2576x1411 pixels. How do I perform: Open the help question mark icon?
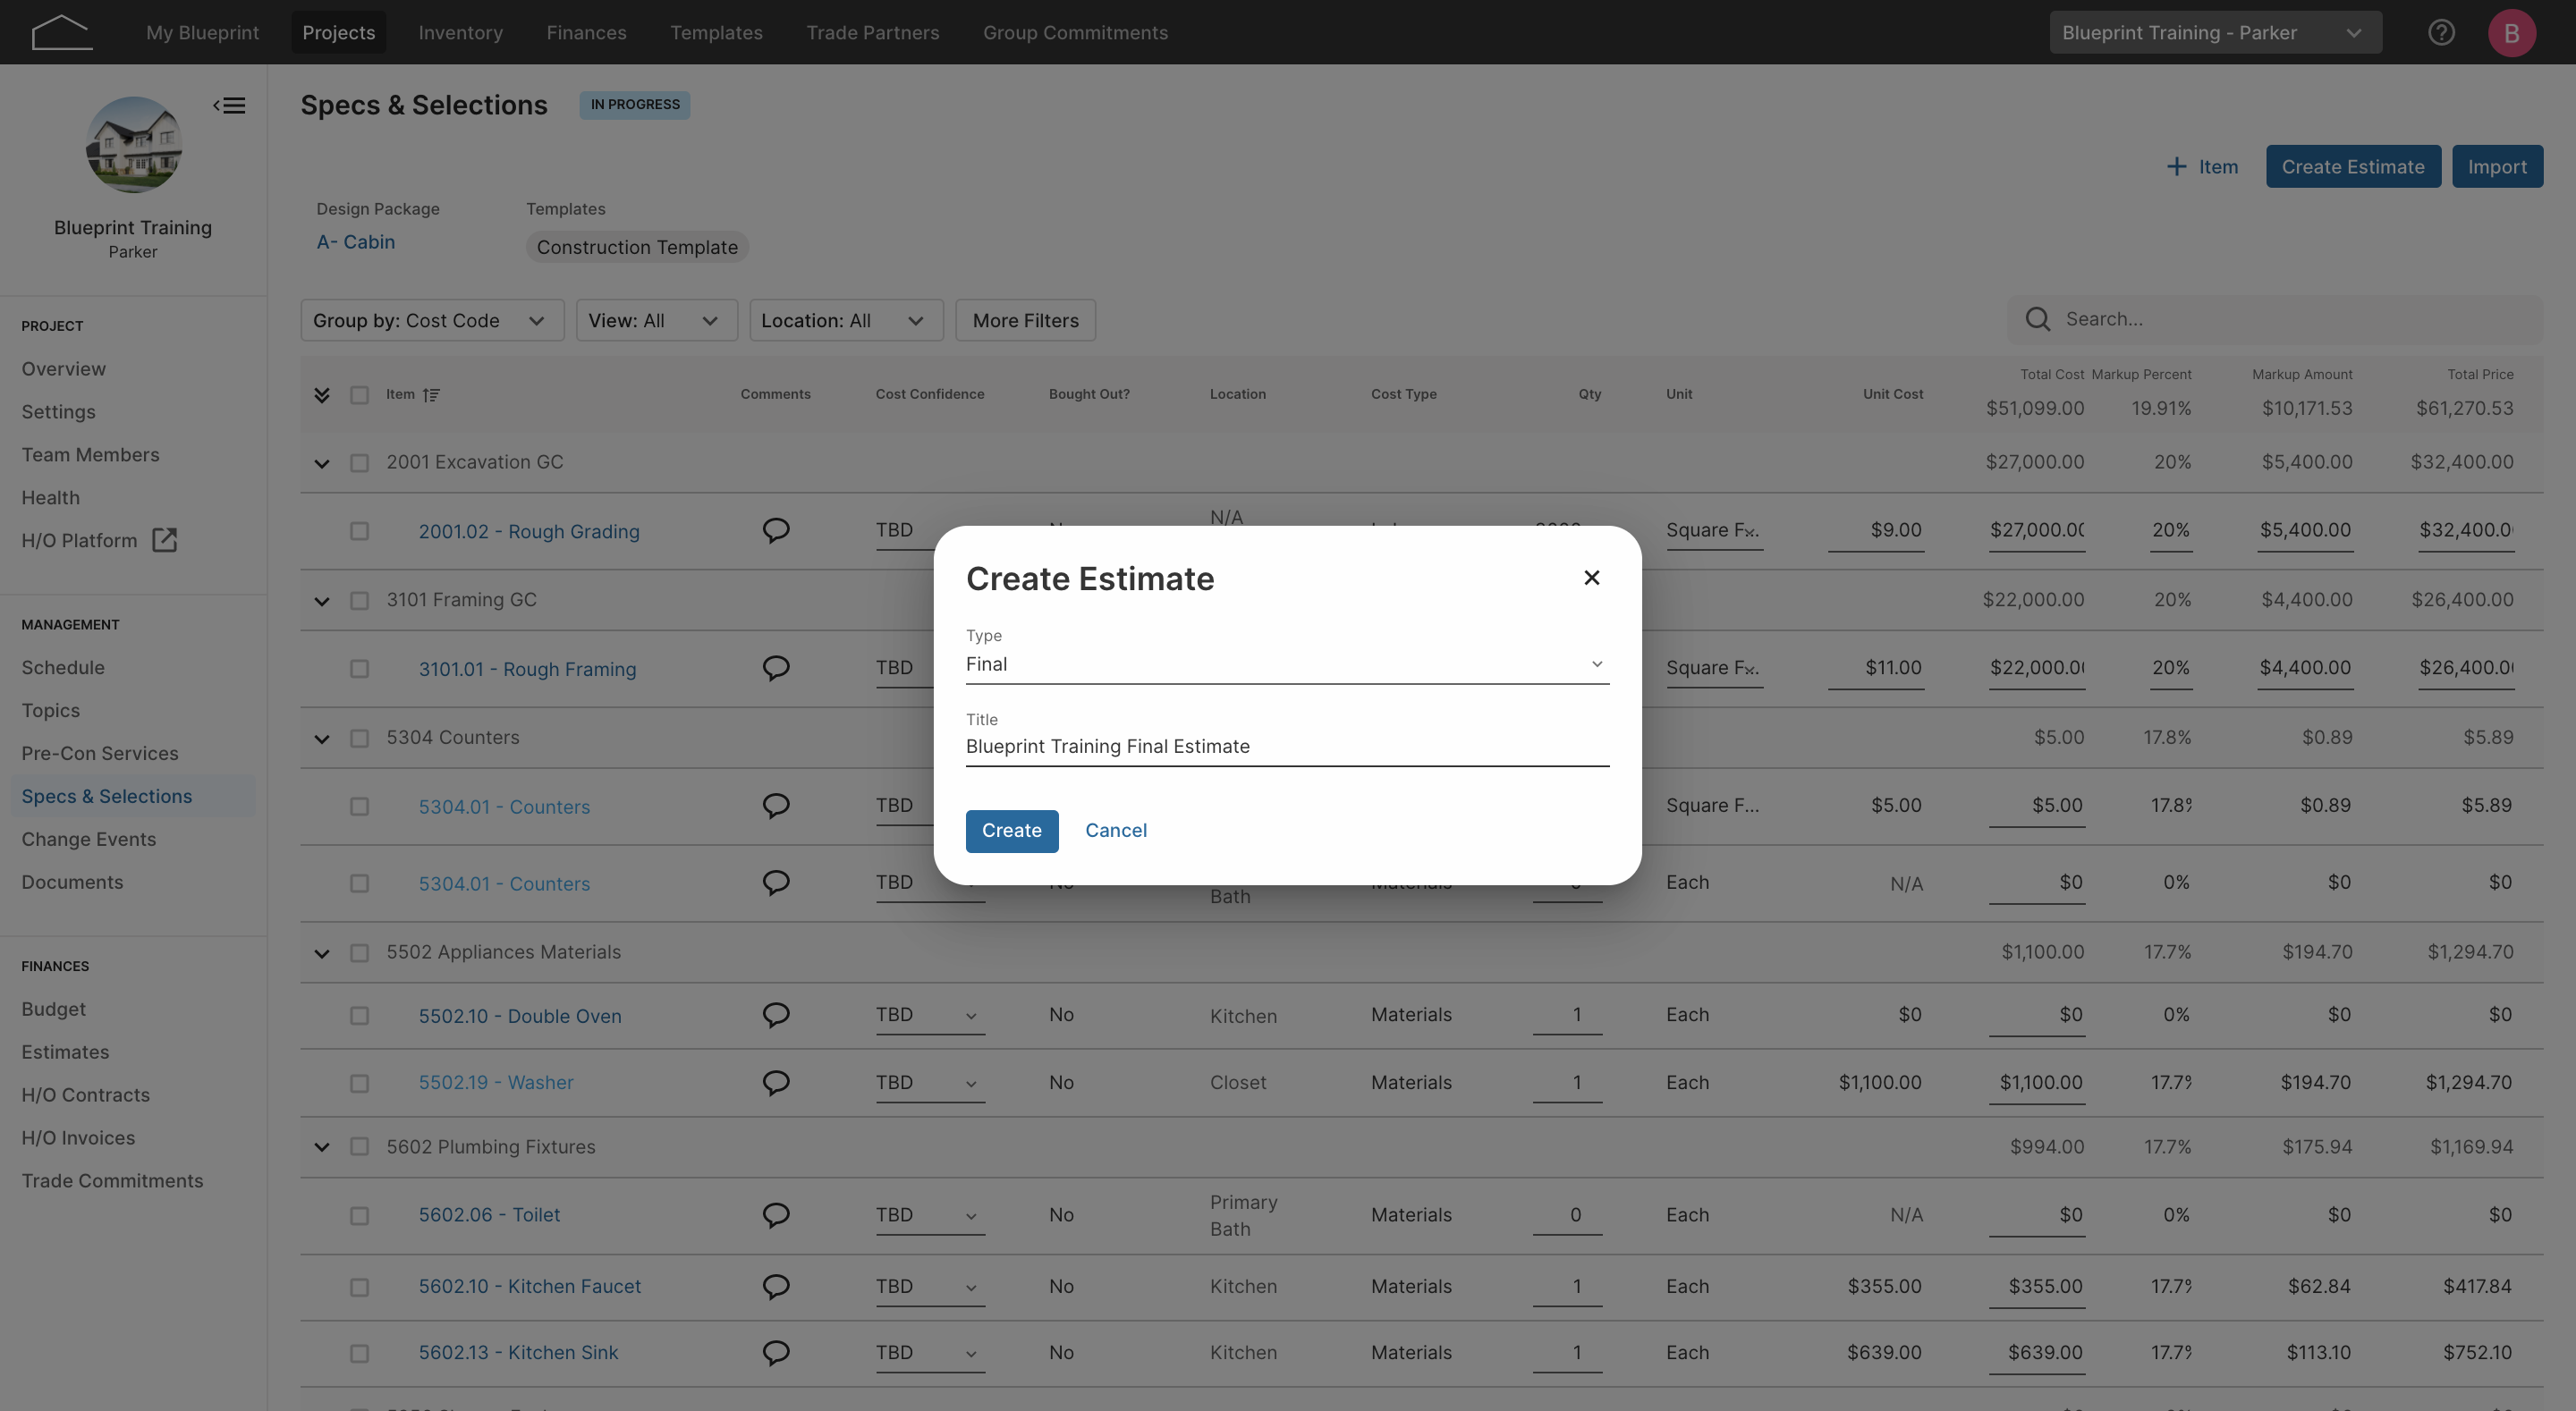(x=2441, y=32)
